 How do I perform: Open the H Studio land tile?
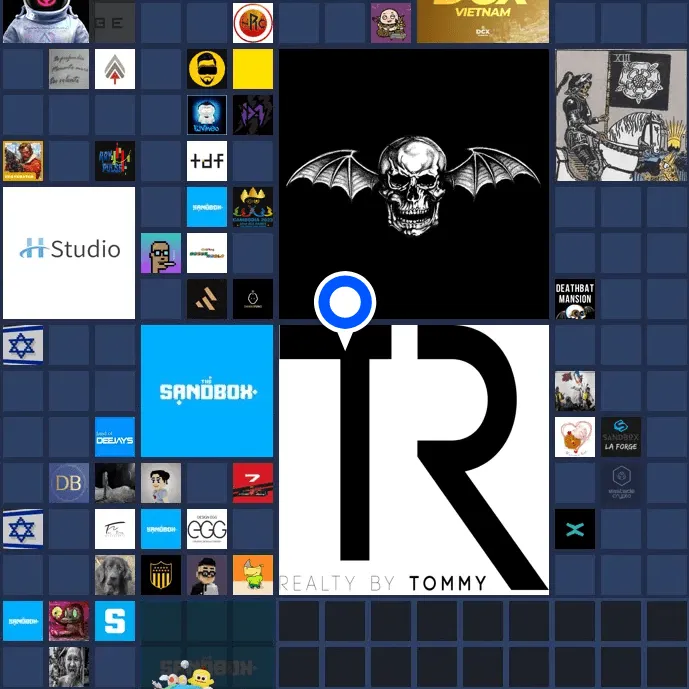click(69, 253)
